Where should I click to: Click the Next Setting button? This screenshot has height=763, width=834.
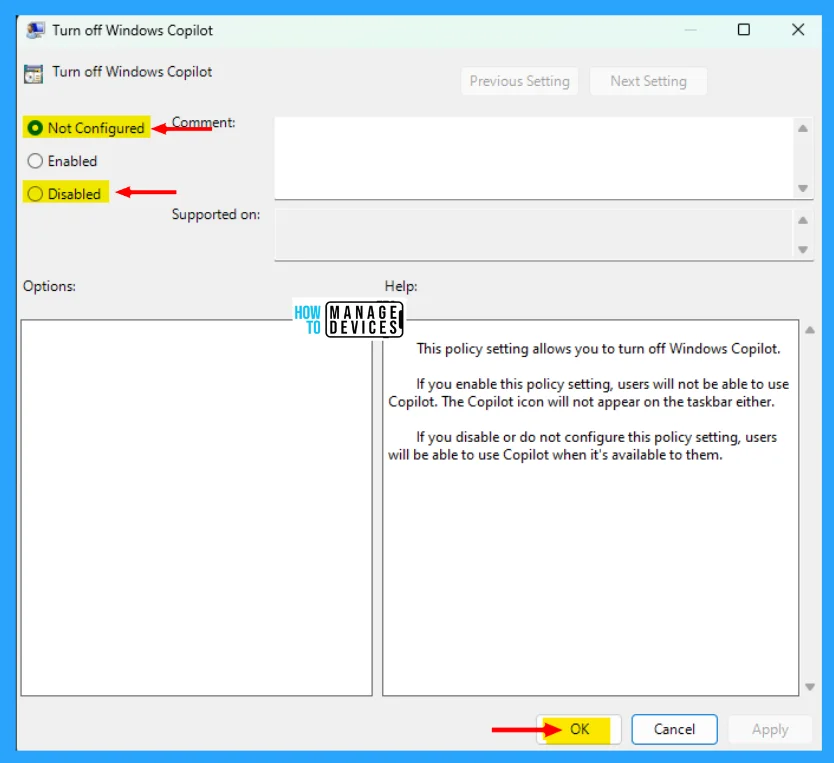point(648,81)
